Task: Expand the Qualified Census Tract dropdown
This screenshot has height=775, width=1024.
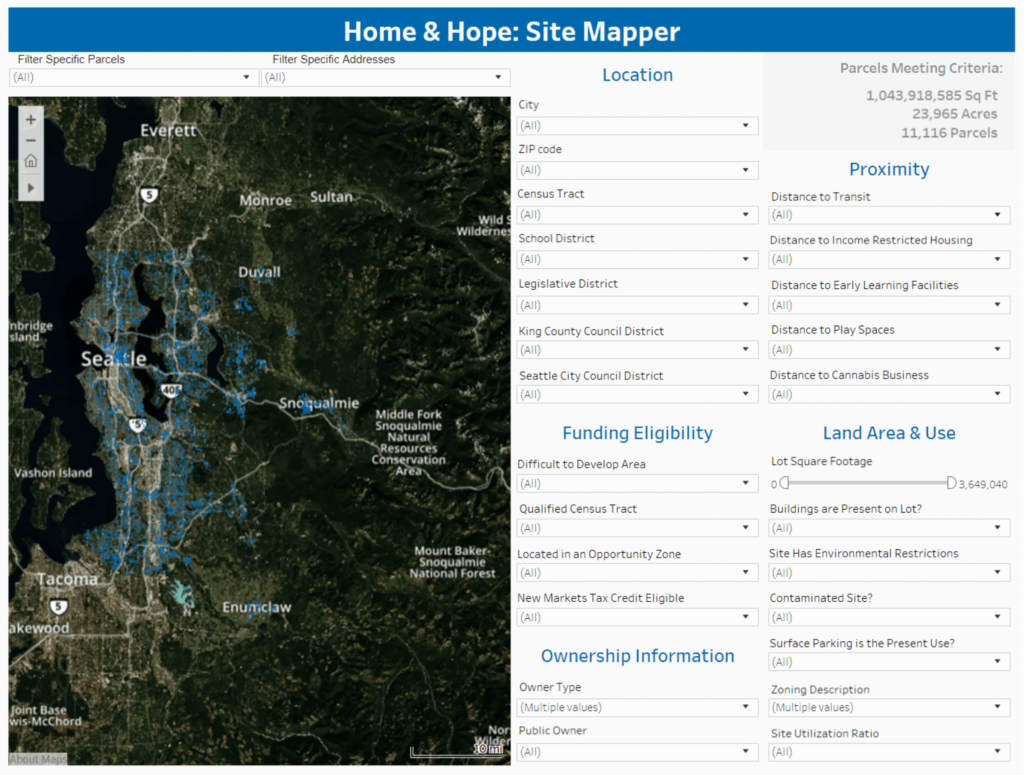Action: pos(747,527)
